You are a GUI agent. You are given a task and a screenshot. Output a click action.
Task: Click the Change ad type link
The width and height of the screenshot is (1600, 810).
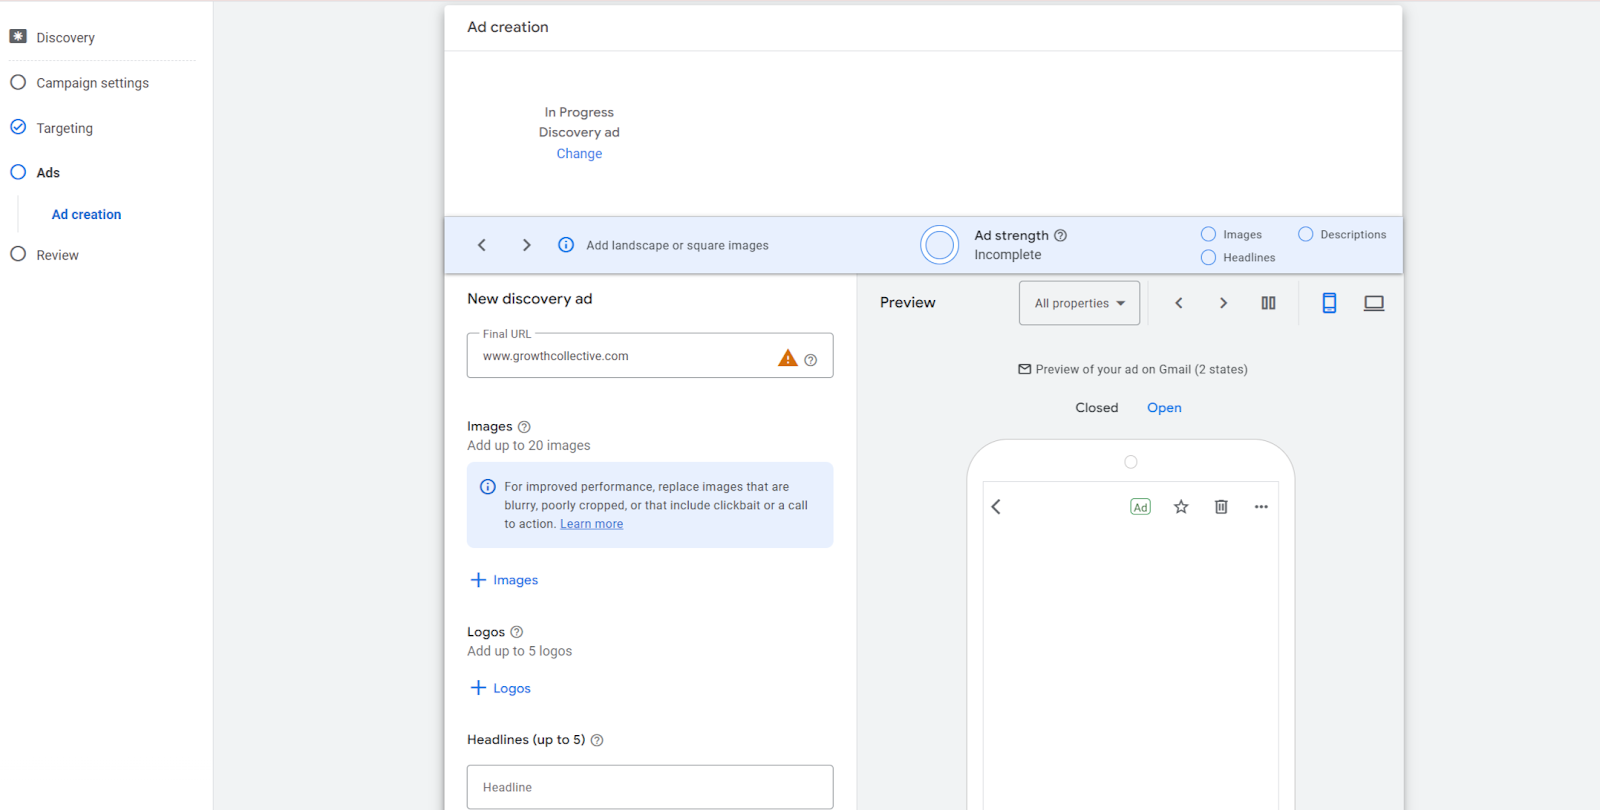(x=579, y=154)
